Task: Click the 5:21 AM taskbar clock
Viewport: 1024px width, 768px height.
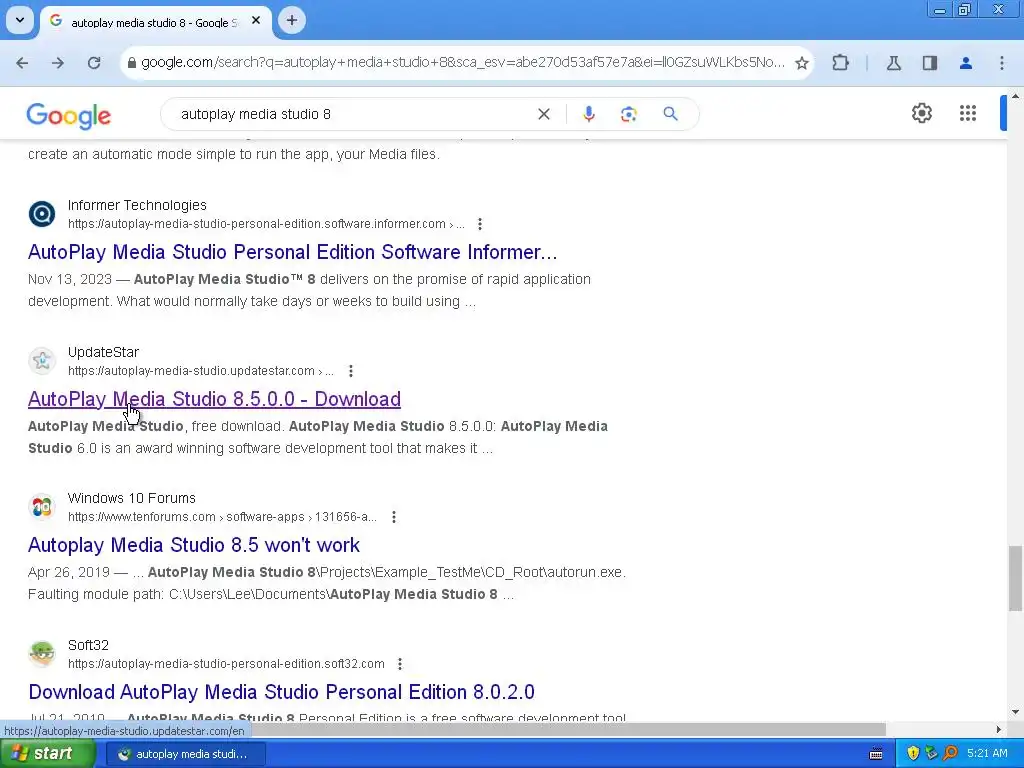Action: (987, 754)
